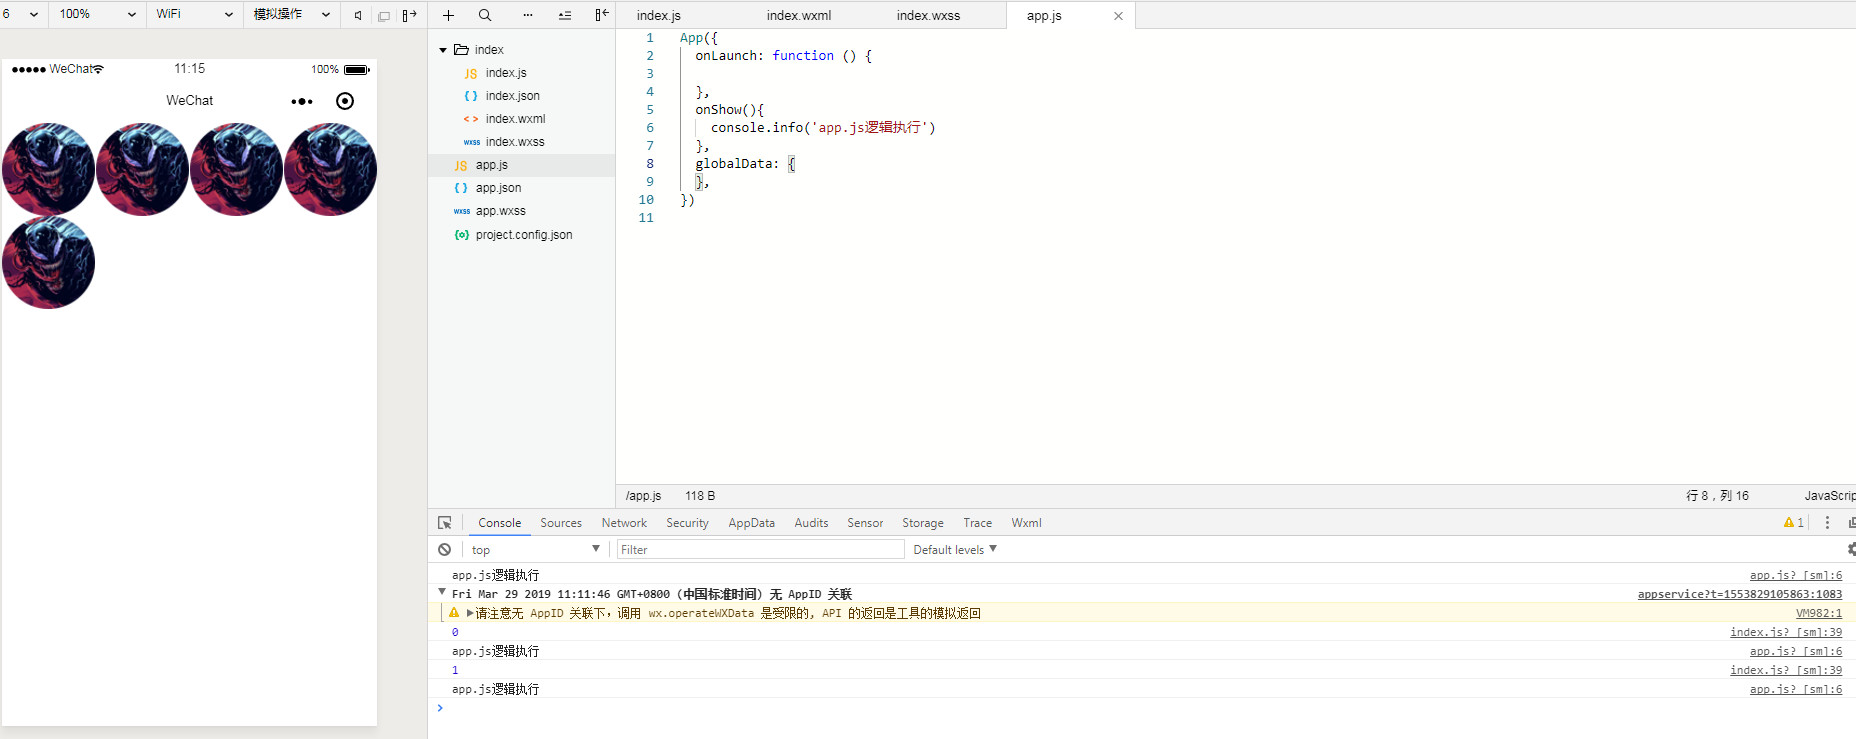Click the console prompt input line
This screenshot has height=739, width=1856.
tap(1140, 708)
